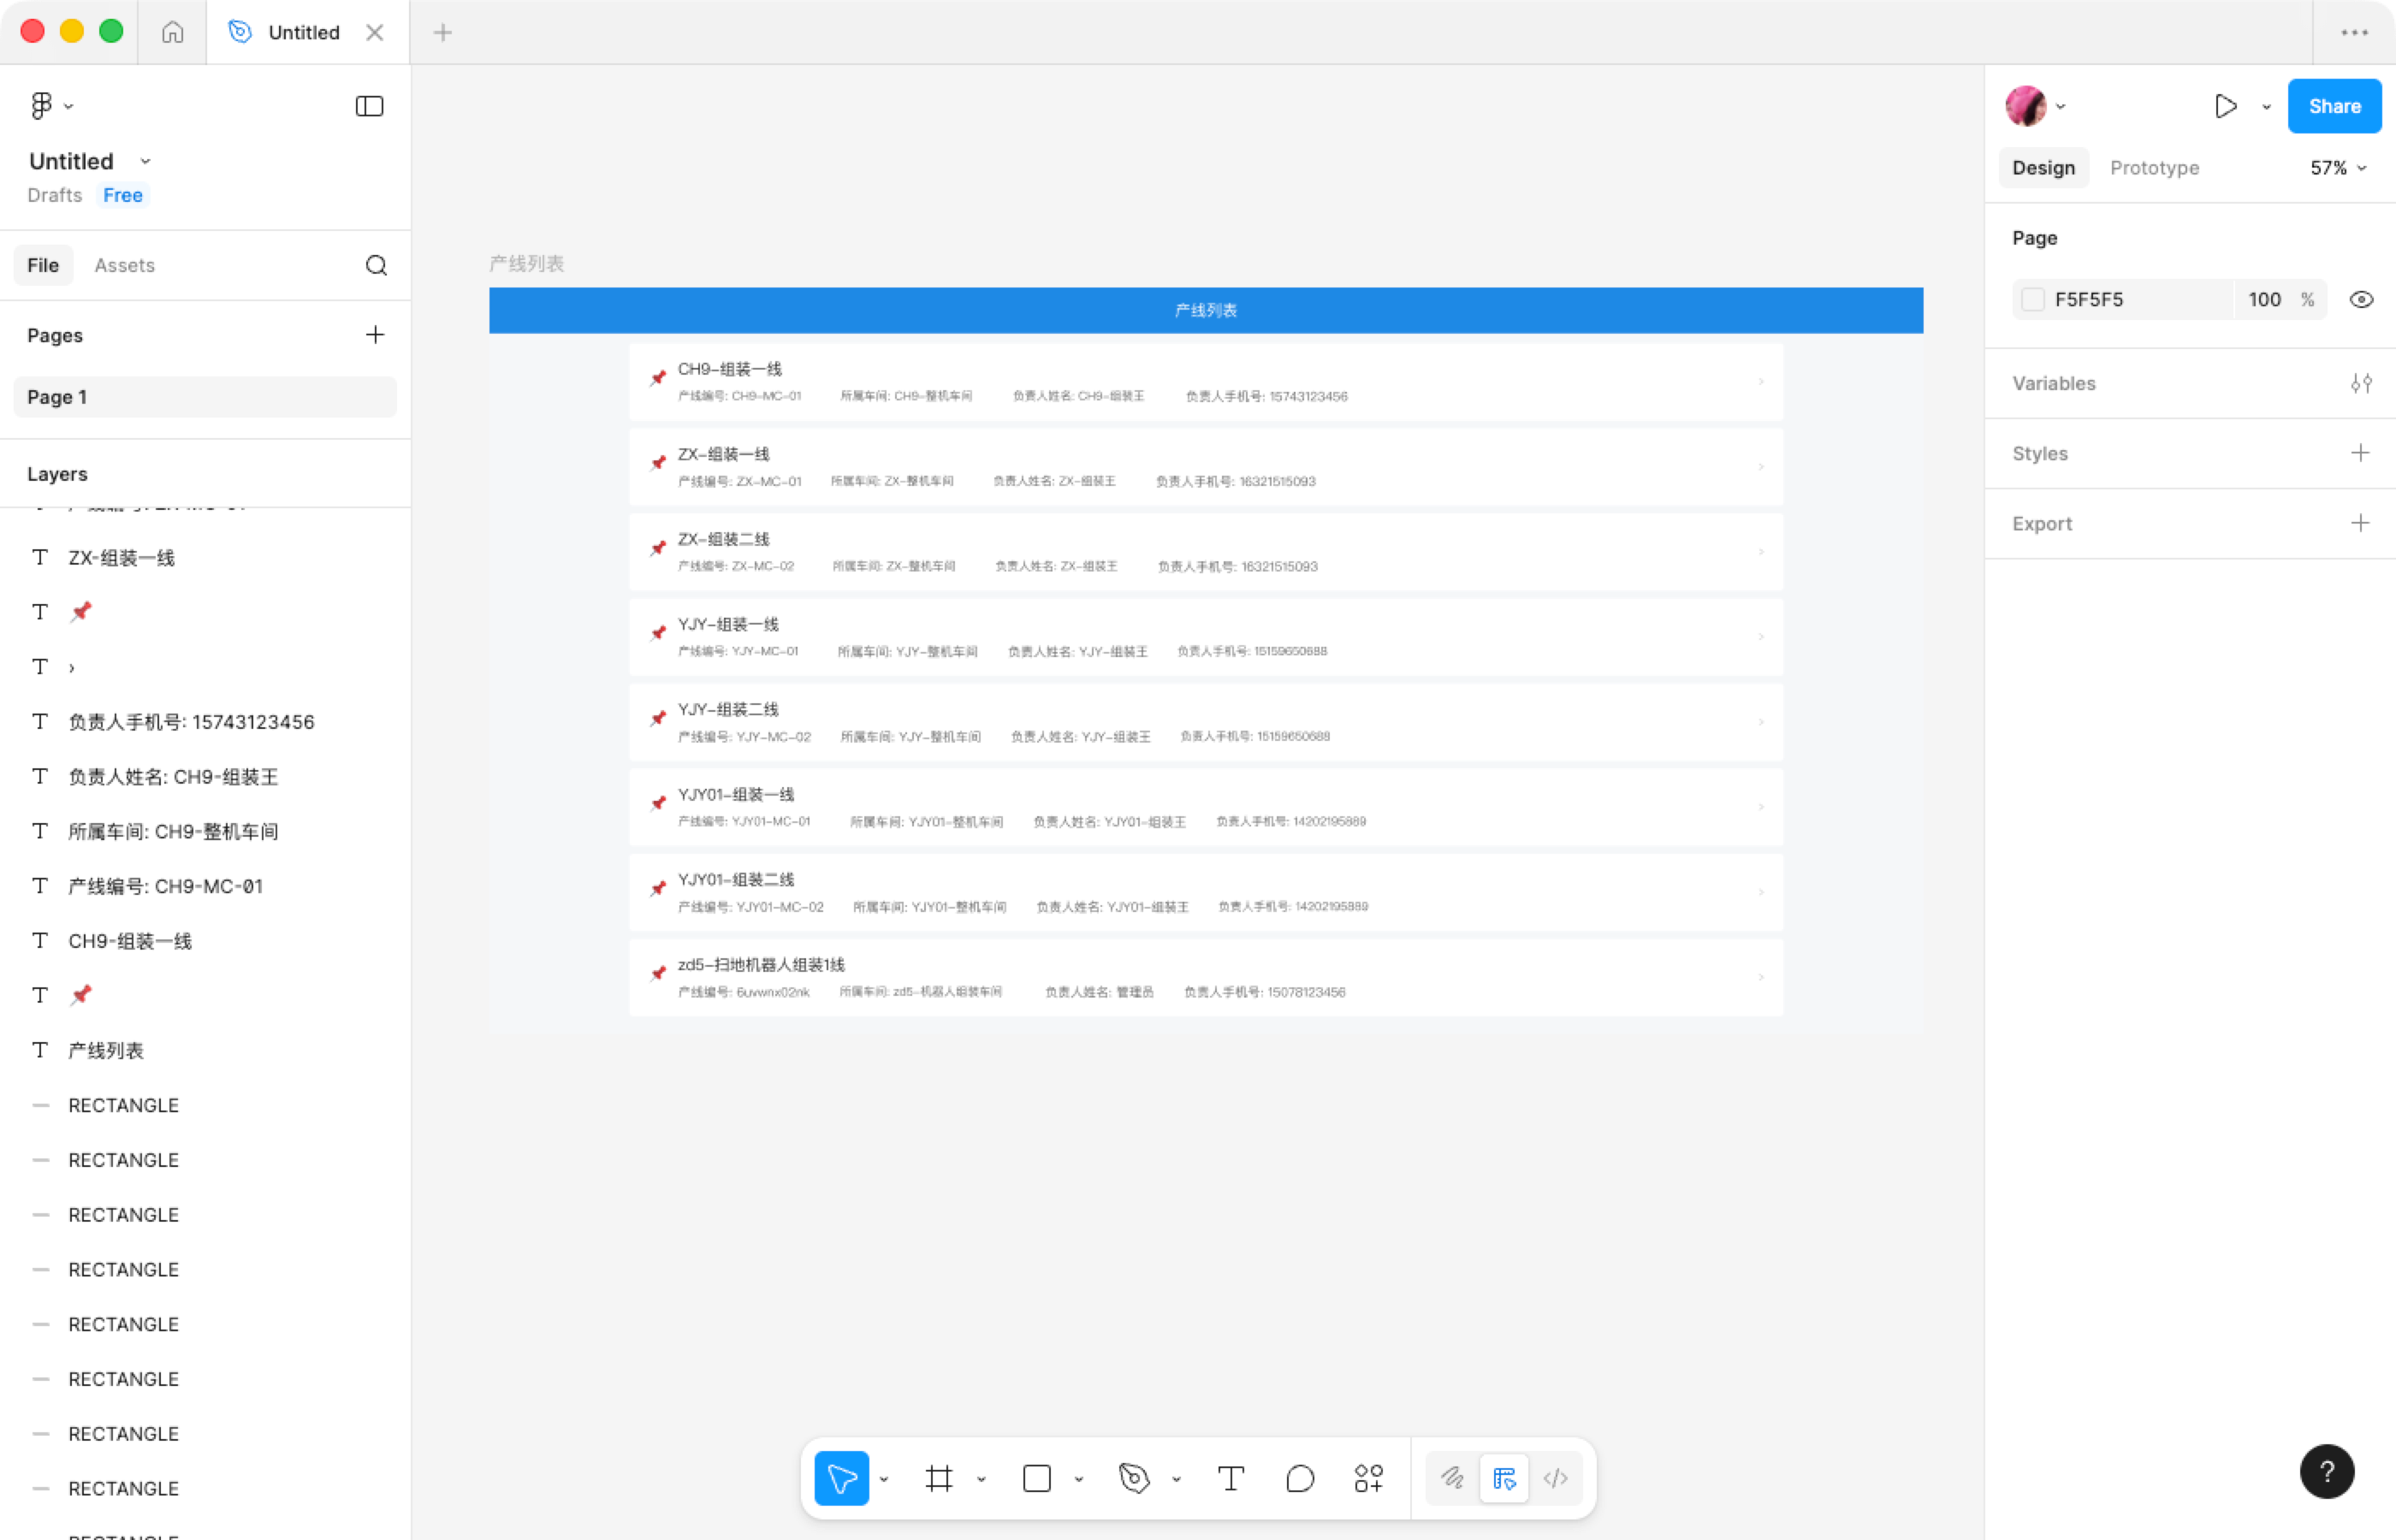Open the Actions components tool
2396x1540 pixels.
coord(1368,1478)
